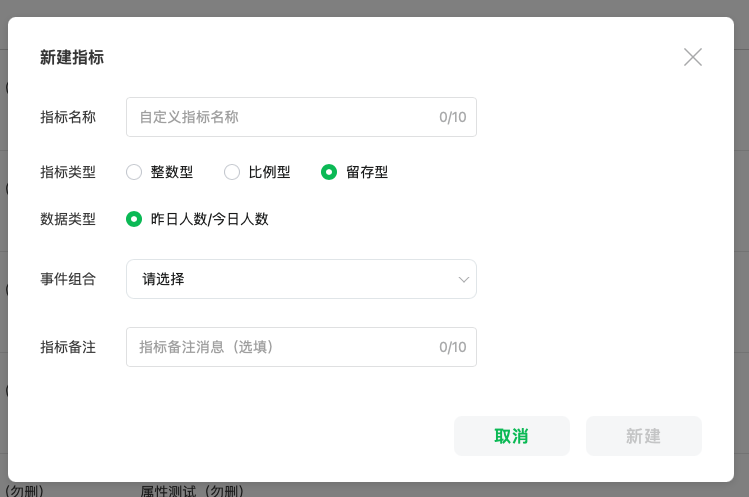Close the 新建指标 dialog with X icon
Image resolution: width=749 pixels, height=497 pixels.
click(x=693, y=57)
